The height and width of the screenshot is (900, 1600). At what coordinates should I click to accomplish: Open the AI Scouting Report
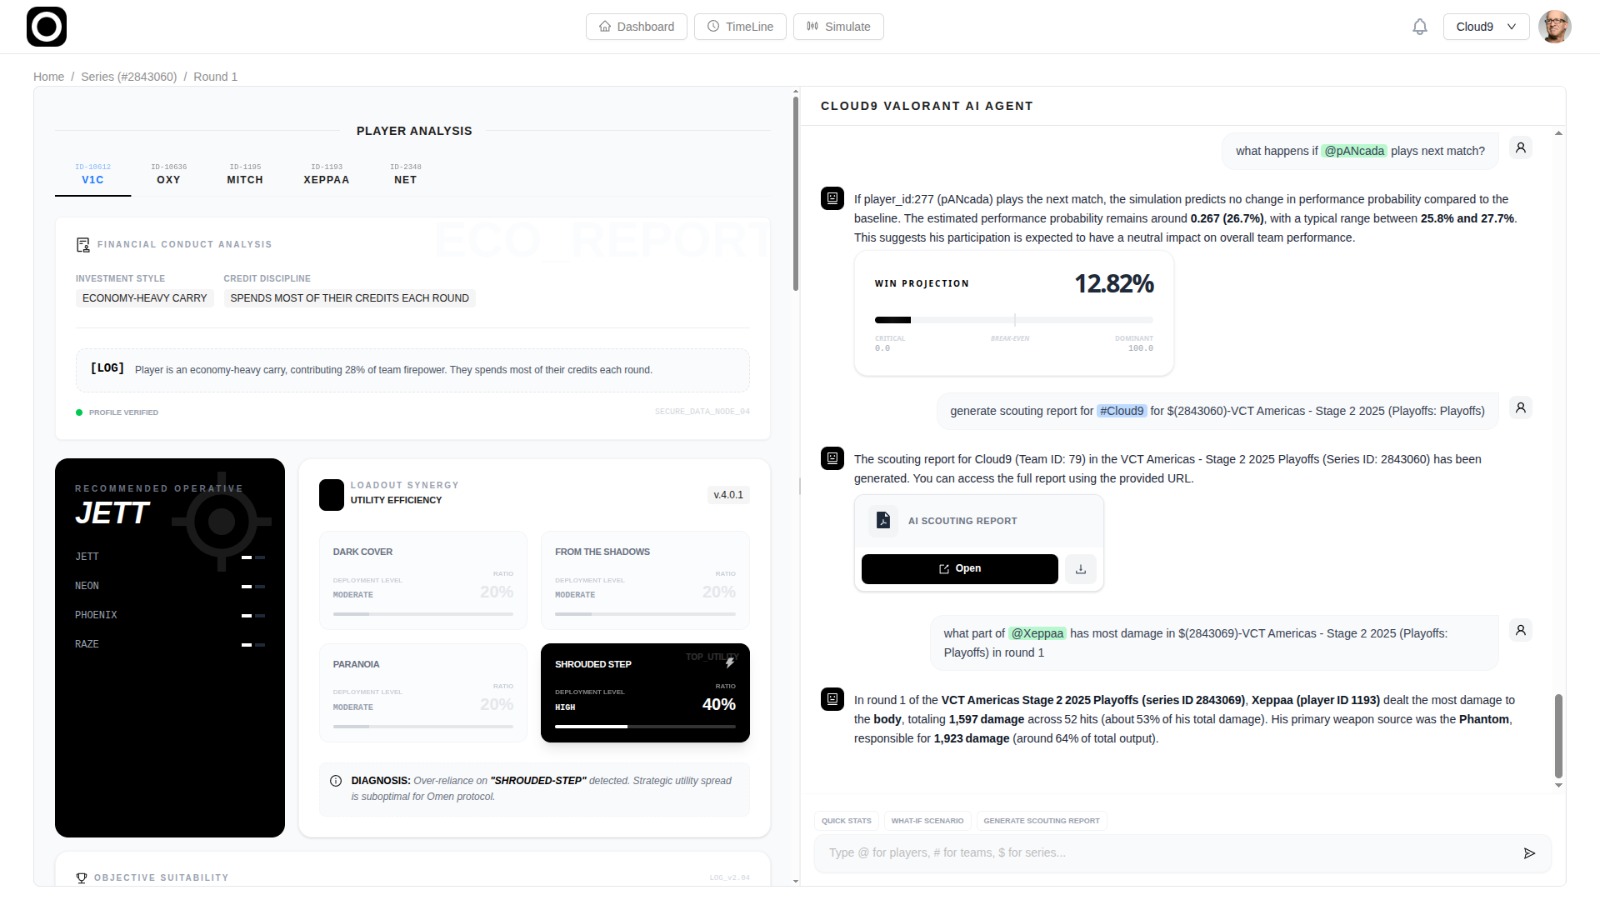coord(960,569)
